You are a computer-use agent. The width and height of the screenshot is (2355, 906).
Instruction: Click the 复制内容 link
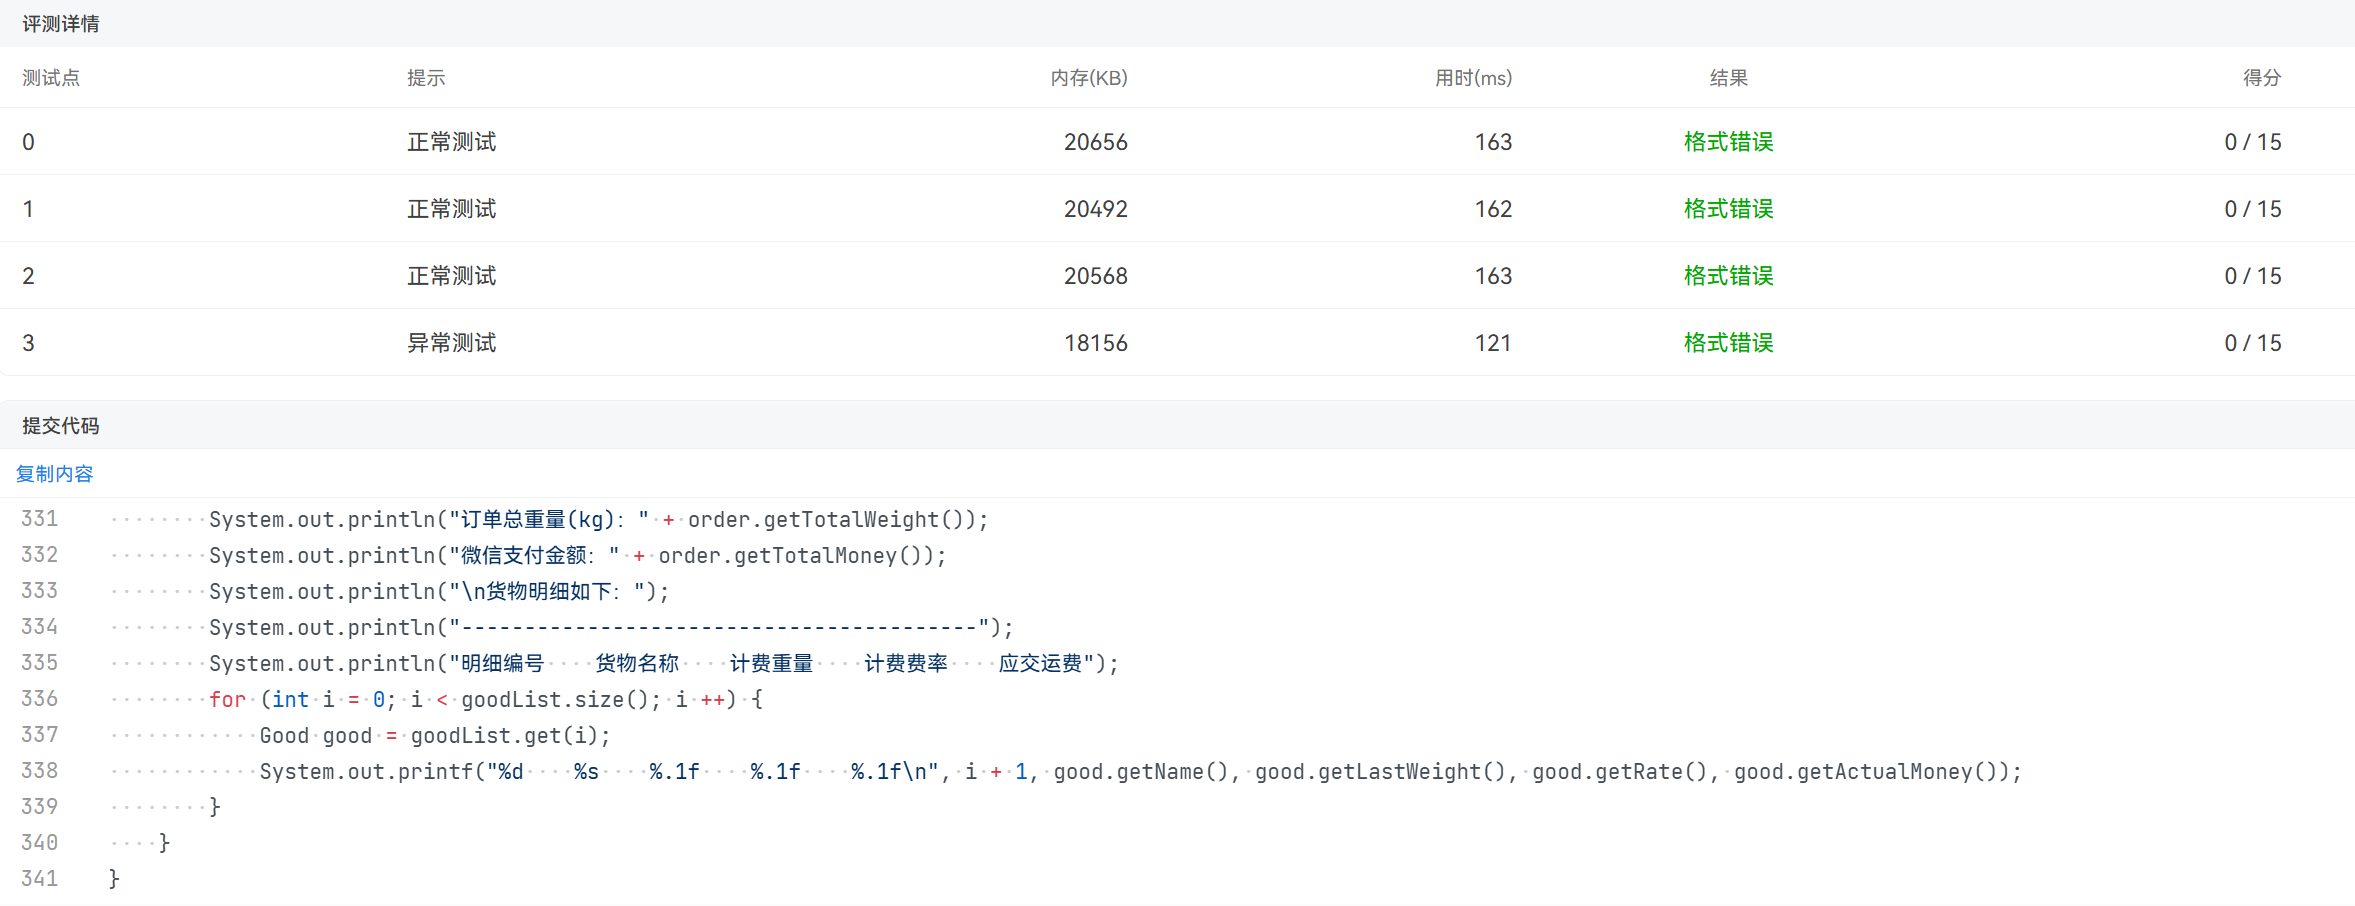(55, 474)
